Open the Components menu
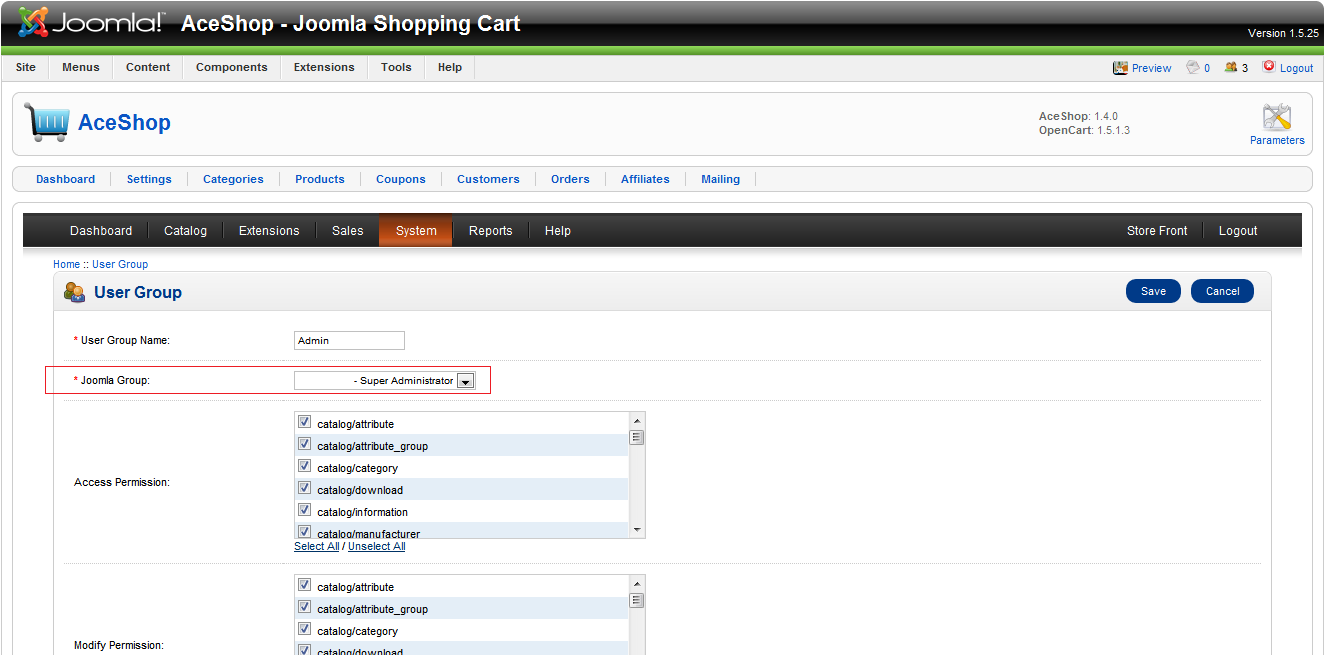The image size is (1326, 655). pyautogui.click(x=232, y=67)
